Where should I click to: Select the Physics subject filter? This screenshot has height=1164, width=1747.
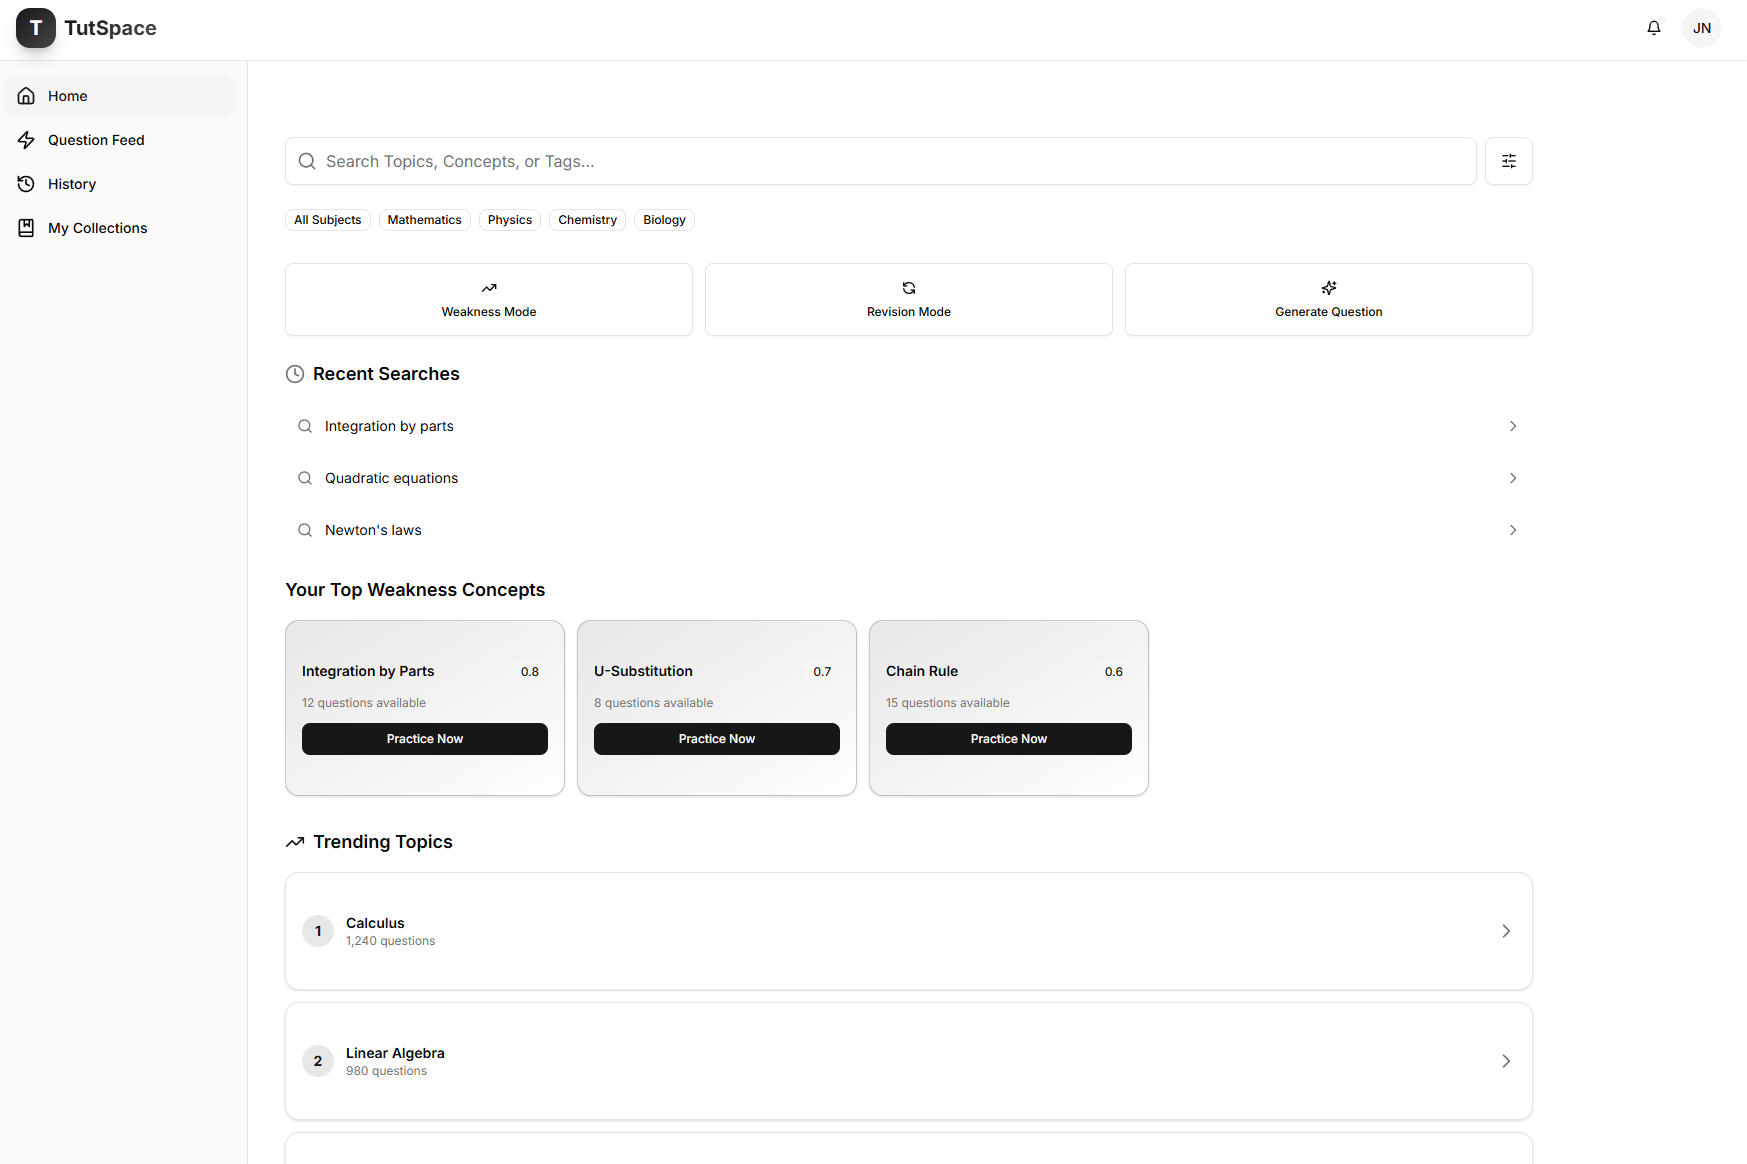pyautogui.click(x=509, y=220)
